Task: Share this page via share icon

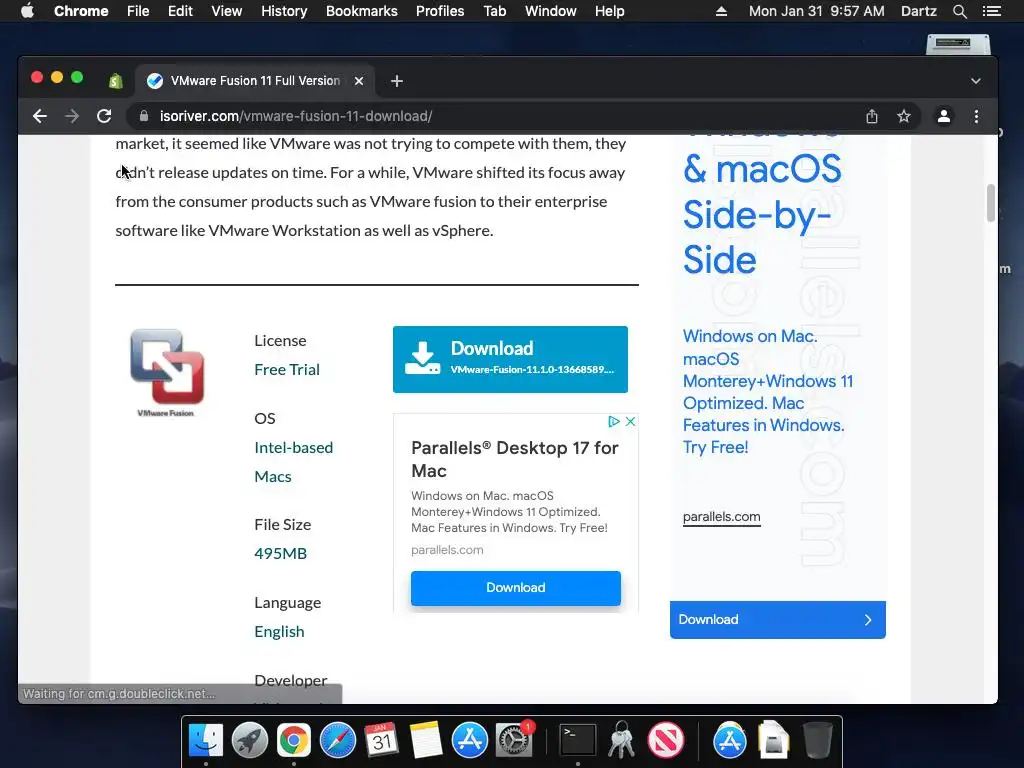Action: (x=872, y=116)
